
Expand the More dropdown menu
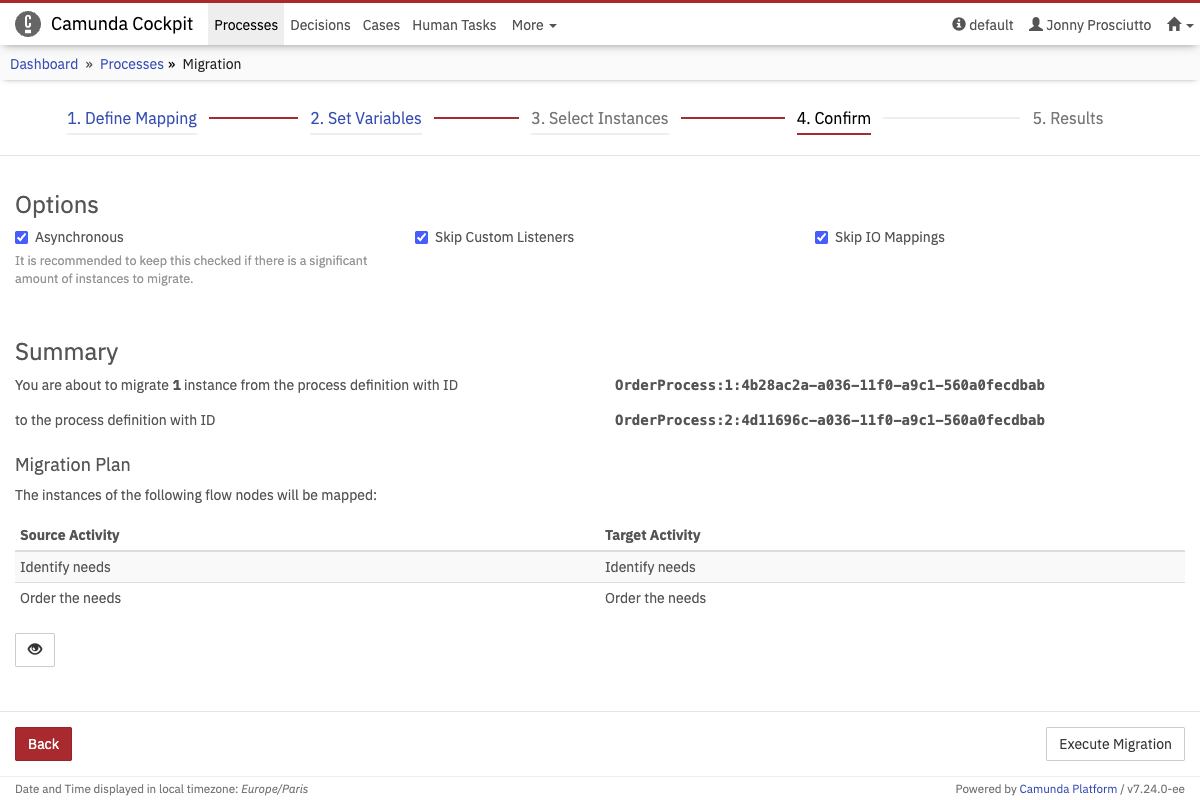tap(533, 25)
